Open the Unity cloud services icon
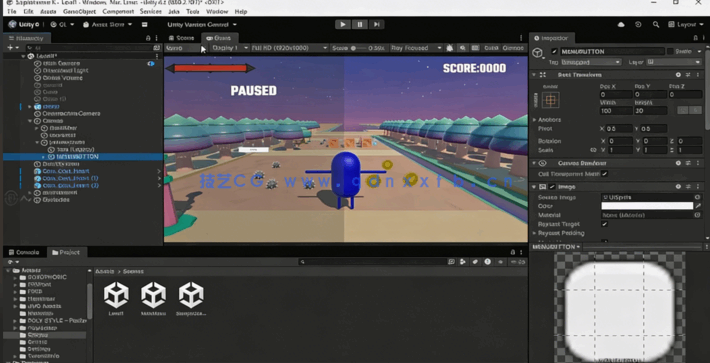This screenshot has height=363, width=710. click(621, 24)
